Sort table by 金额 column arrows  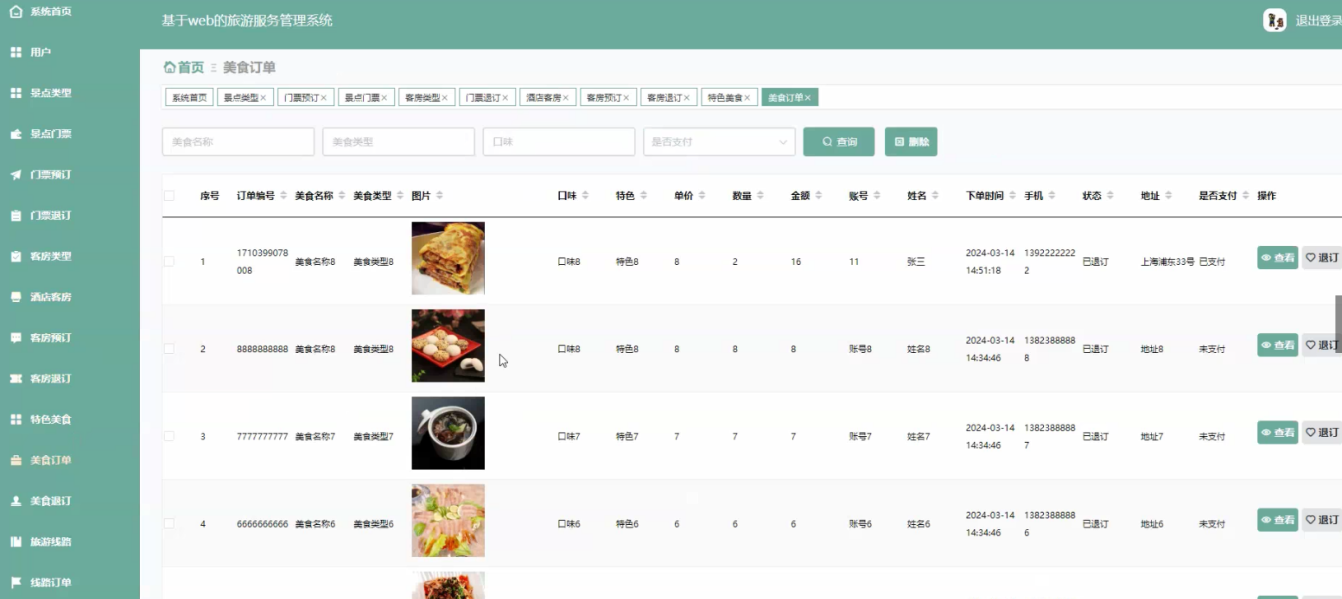(x=819, y=196)
